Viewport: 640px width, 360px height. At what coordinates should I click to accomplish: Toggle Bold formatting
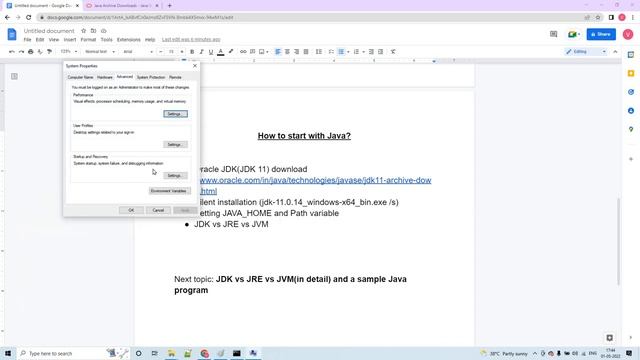(192, 52)
